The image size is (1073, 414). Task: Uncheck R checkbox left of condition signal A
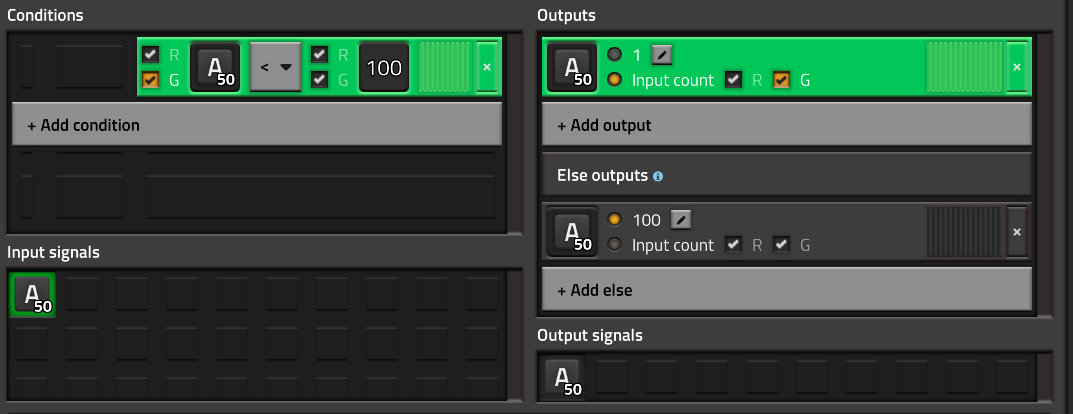[151, 55]
